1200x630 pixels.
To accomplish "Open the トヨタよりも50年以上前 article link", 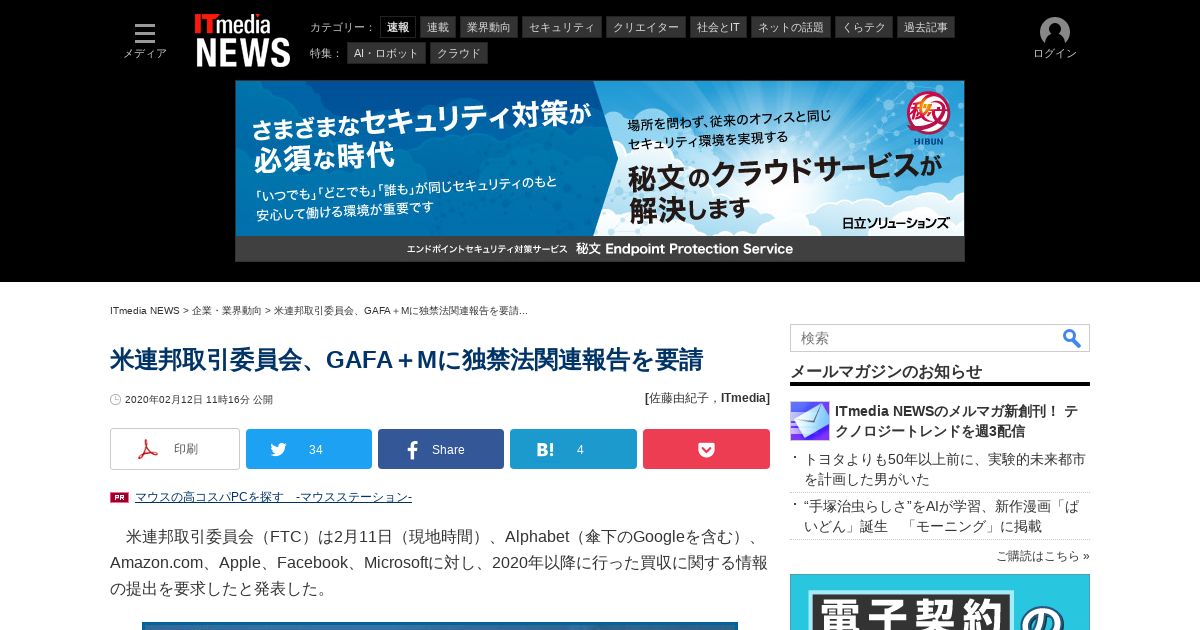I will point(945,469).
